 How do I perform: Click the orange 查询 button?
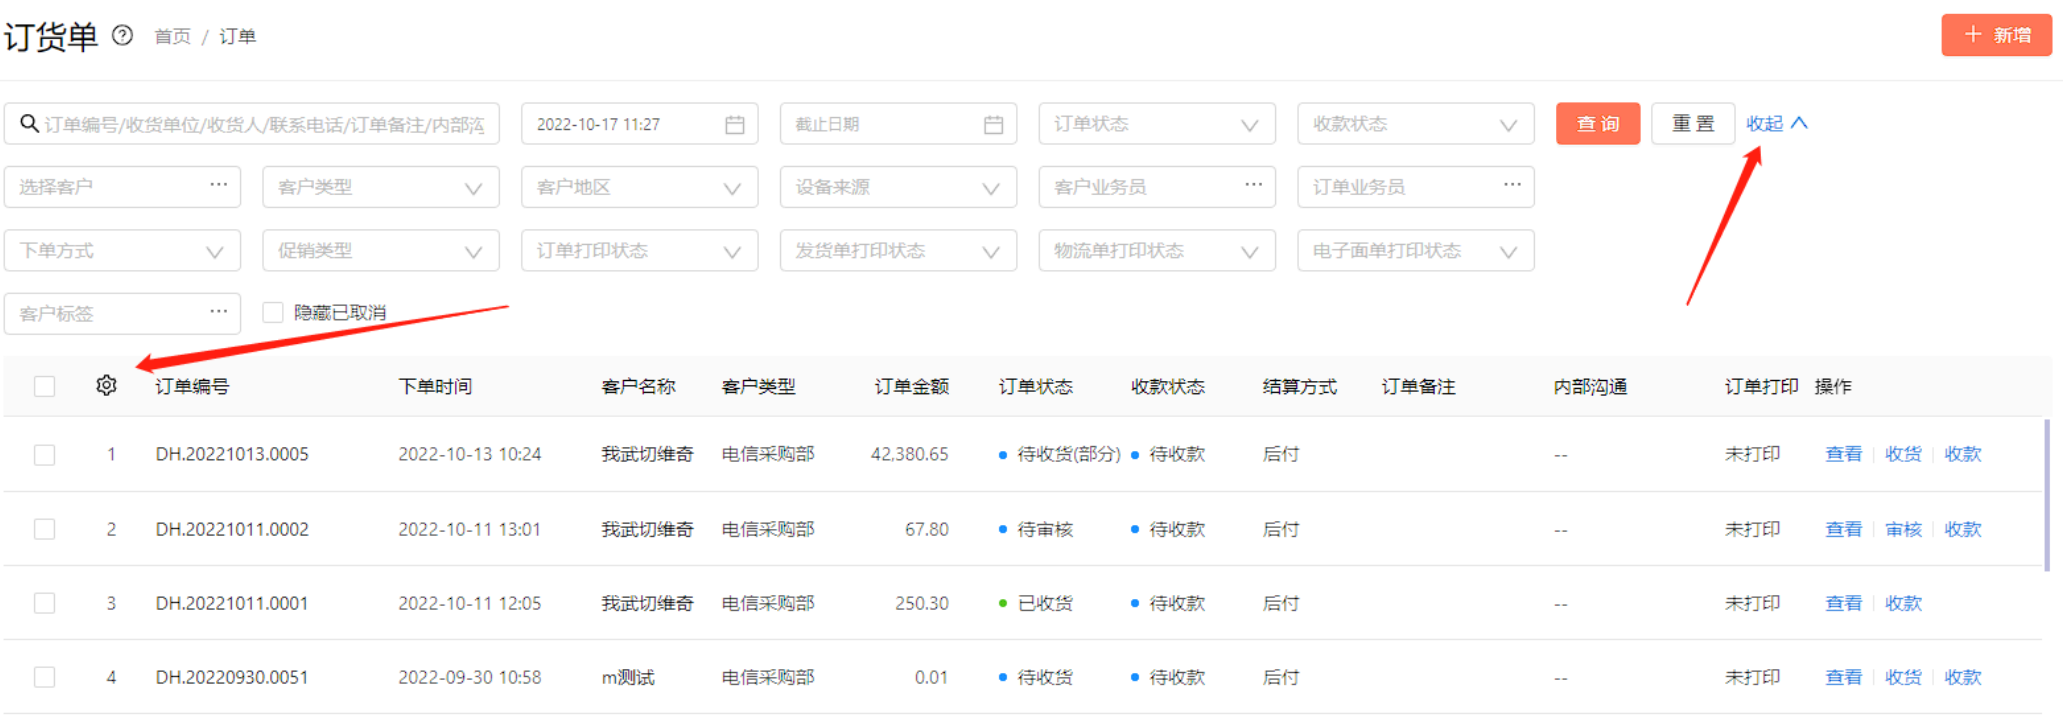click(x=1598, y=124)
